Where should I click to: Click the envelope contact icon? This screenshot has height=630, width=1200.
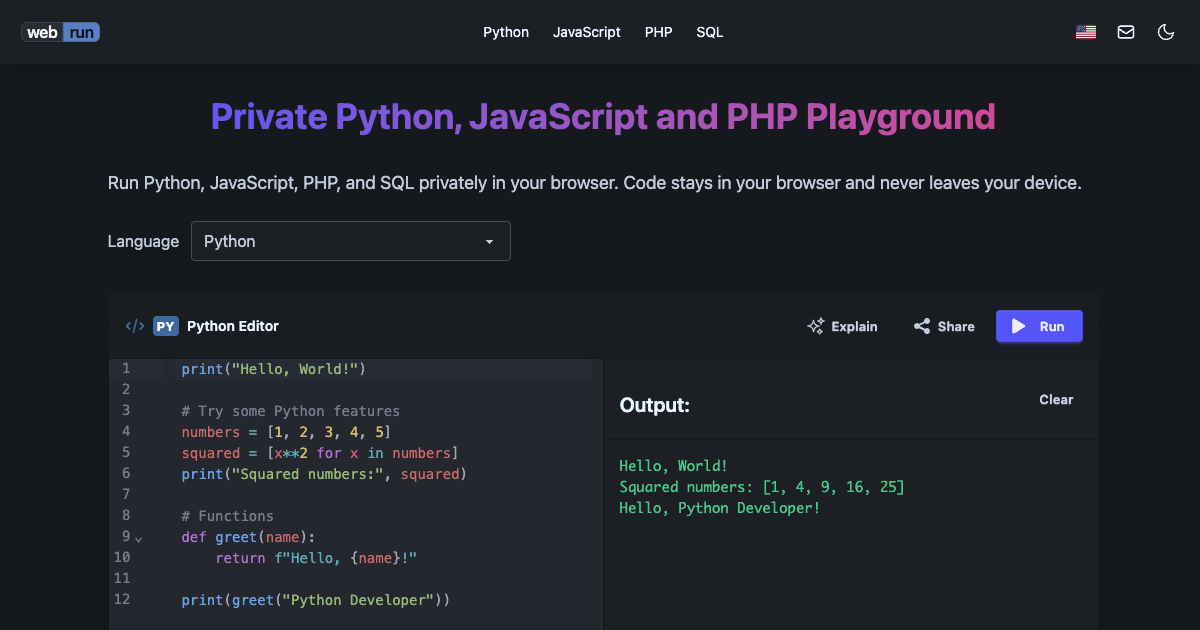1126,32
